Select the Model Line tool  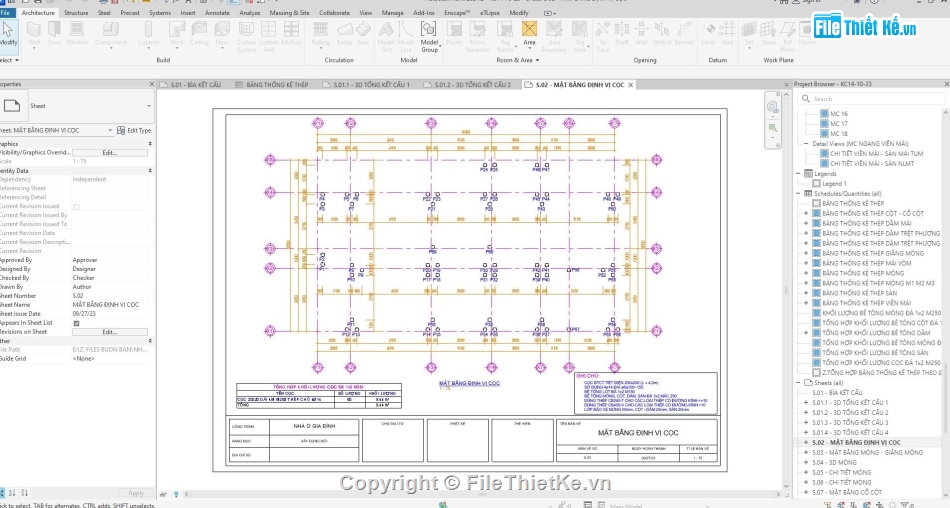(x=406, y=36)
